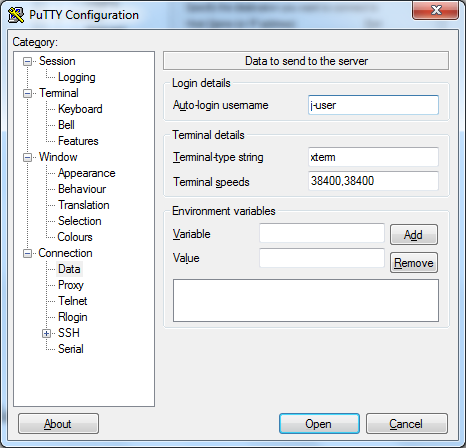Open the Serial category

click(x=71, y=349)
